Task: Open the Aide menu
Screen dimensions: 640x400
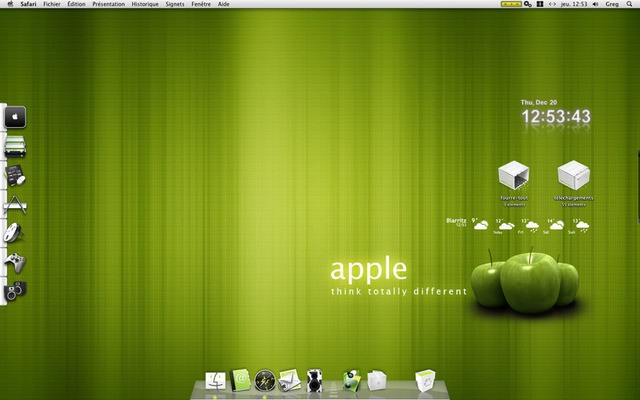Action: tap(223, 4)
